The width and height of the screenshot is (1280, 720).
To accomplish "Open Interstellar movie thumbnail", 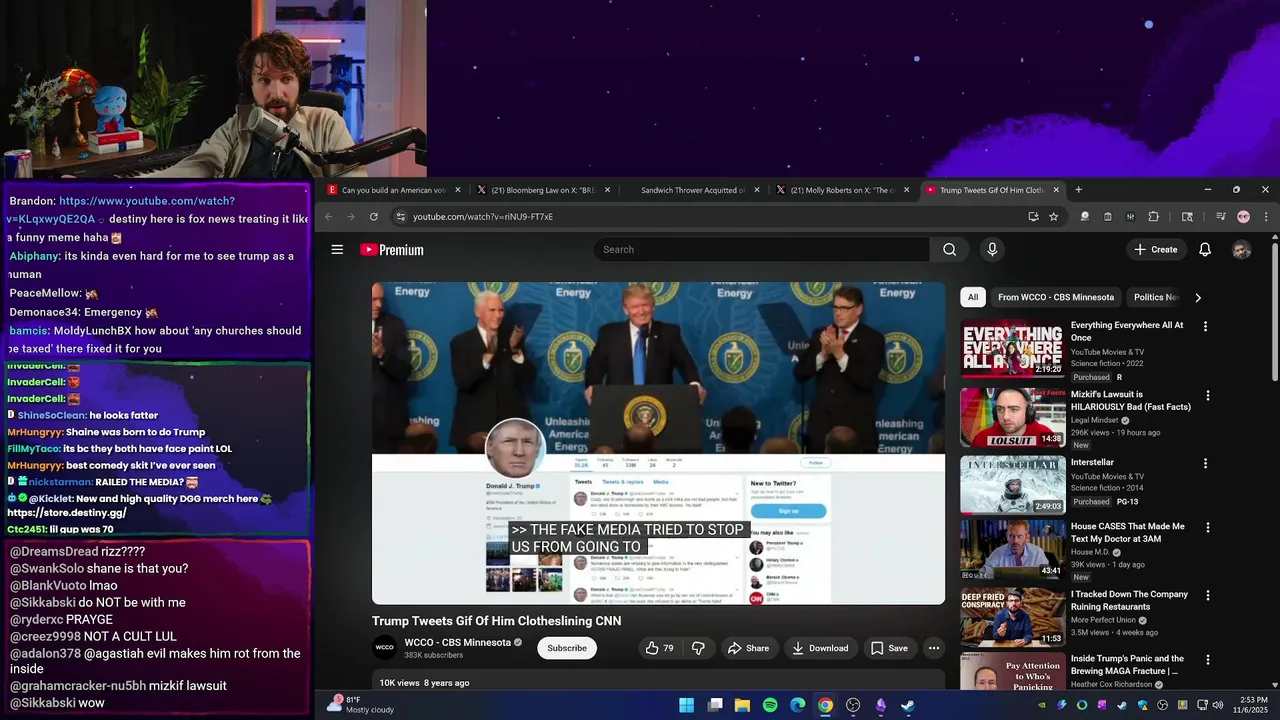I will coord(1013,485).
